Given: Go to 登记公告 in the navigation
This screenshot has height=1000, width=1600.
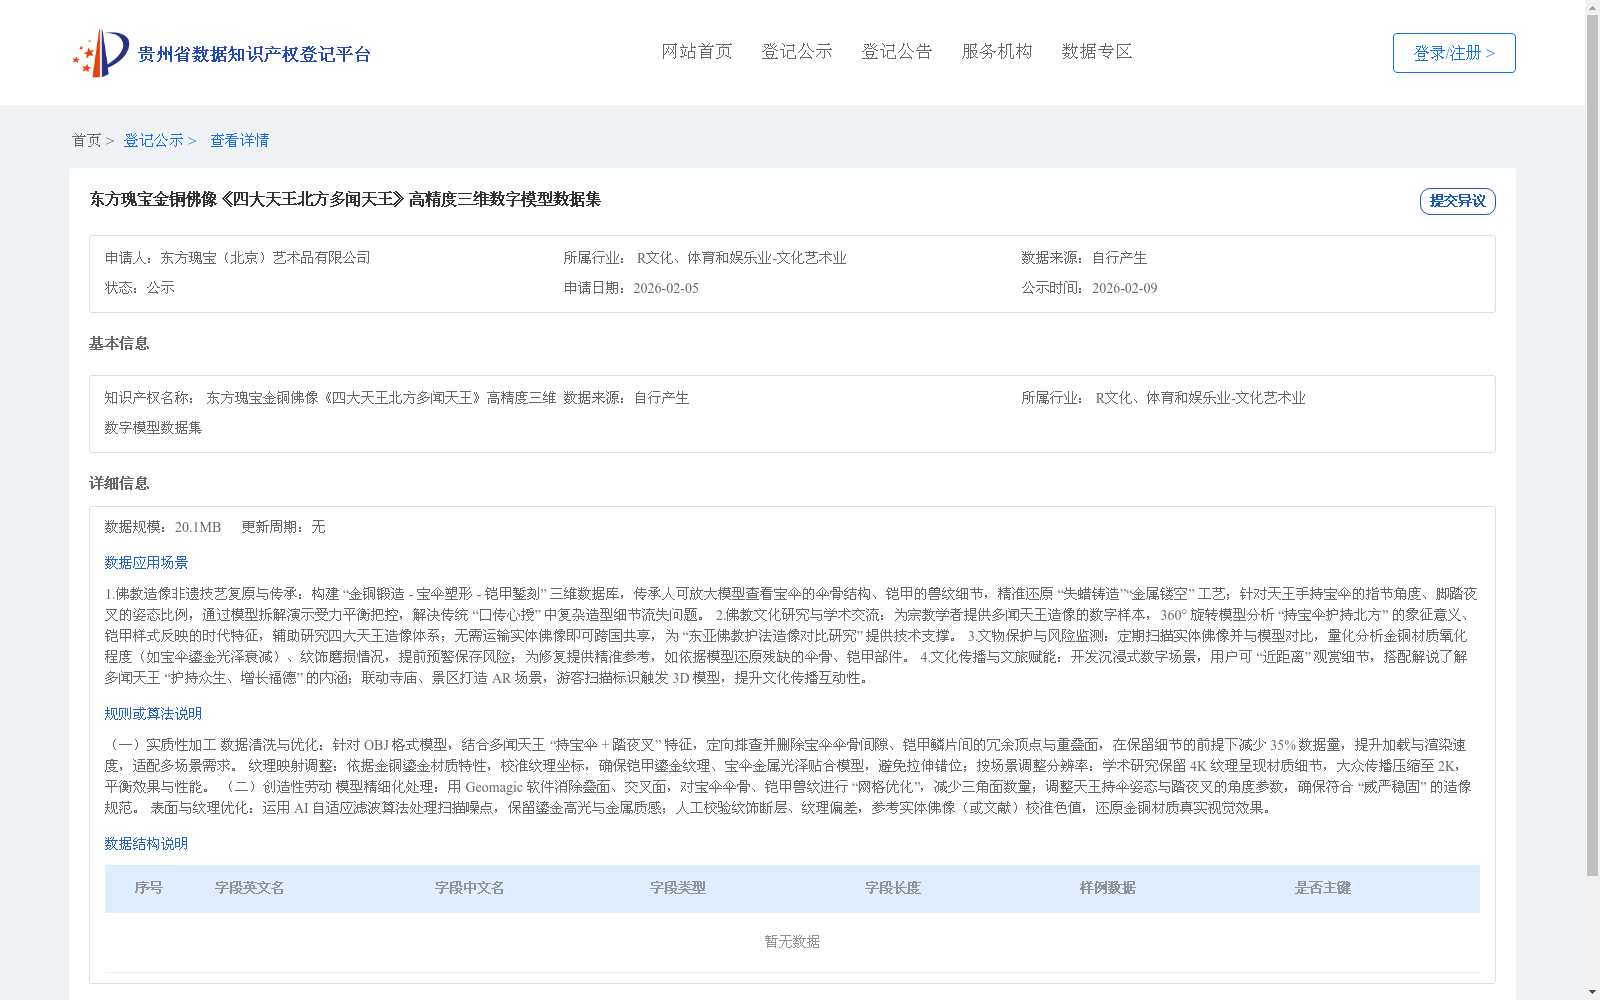Looking at the screenshot, I should pos(897,51).
